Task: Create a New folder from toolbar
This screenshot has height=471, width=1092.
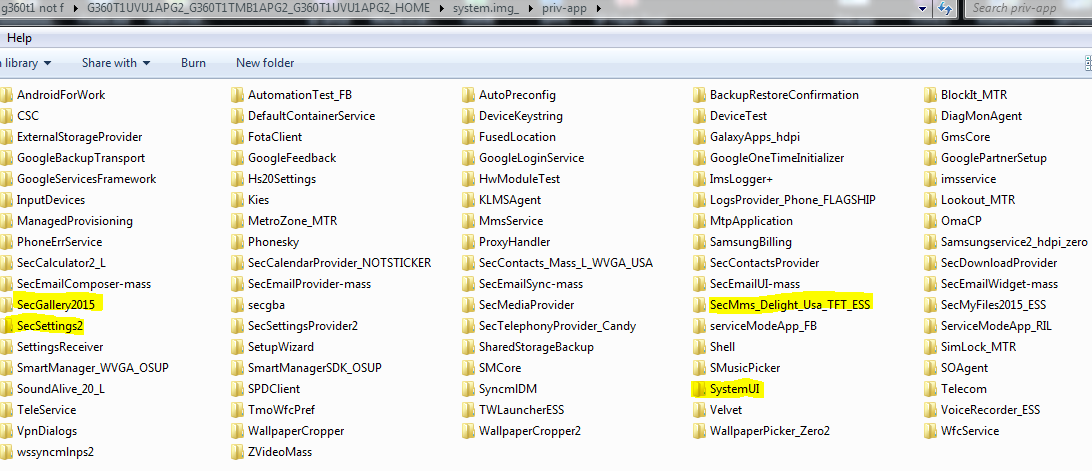Action: pyautogui.click(x=265, y=63)
